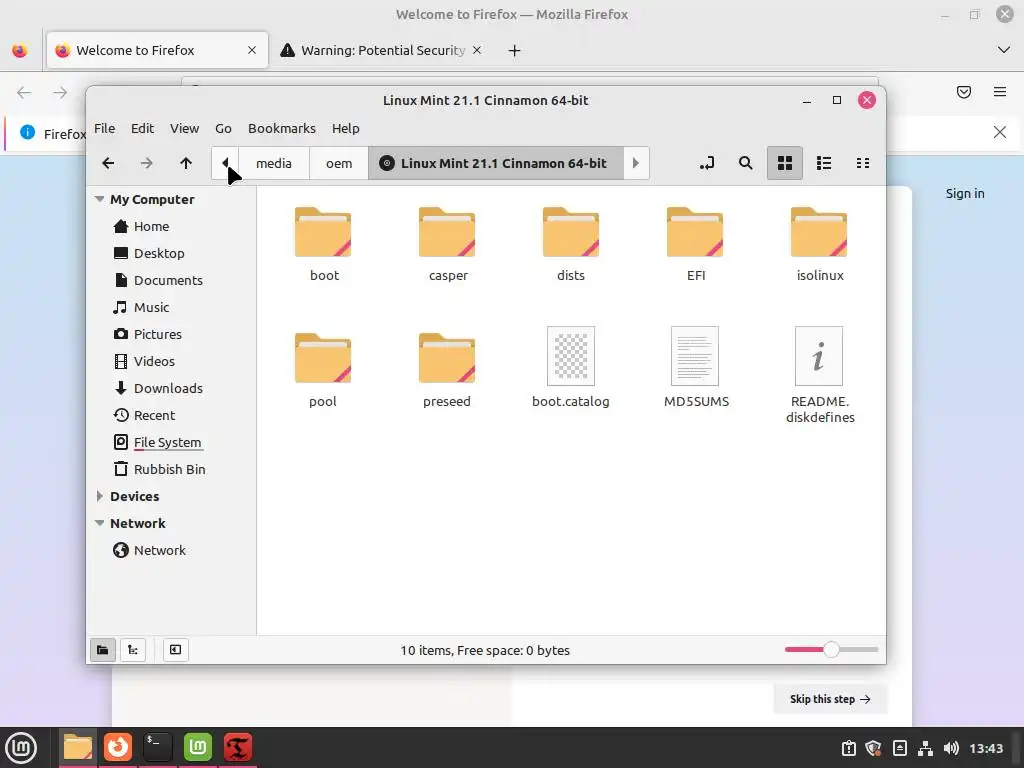1024x768 pixels.
Task: Switch to icon view
Action: [784, 163]
